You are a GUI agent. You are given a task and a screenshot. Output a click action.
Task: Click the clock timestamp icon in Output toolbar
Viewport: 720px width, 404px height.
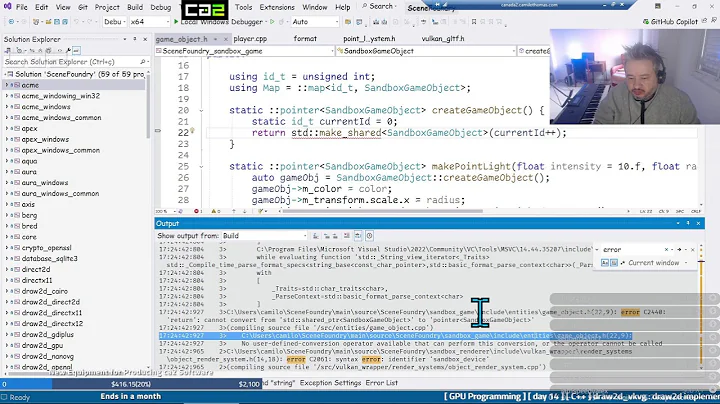(369, 236)
